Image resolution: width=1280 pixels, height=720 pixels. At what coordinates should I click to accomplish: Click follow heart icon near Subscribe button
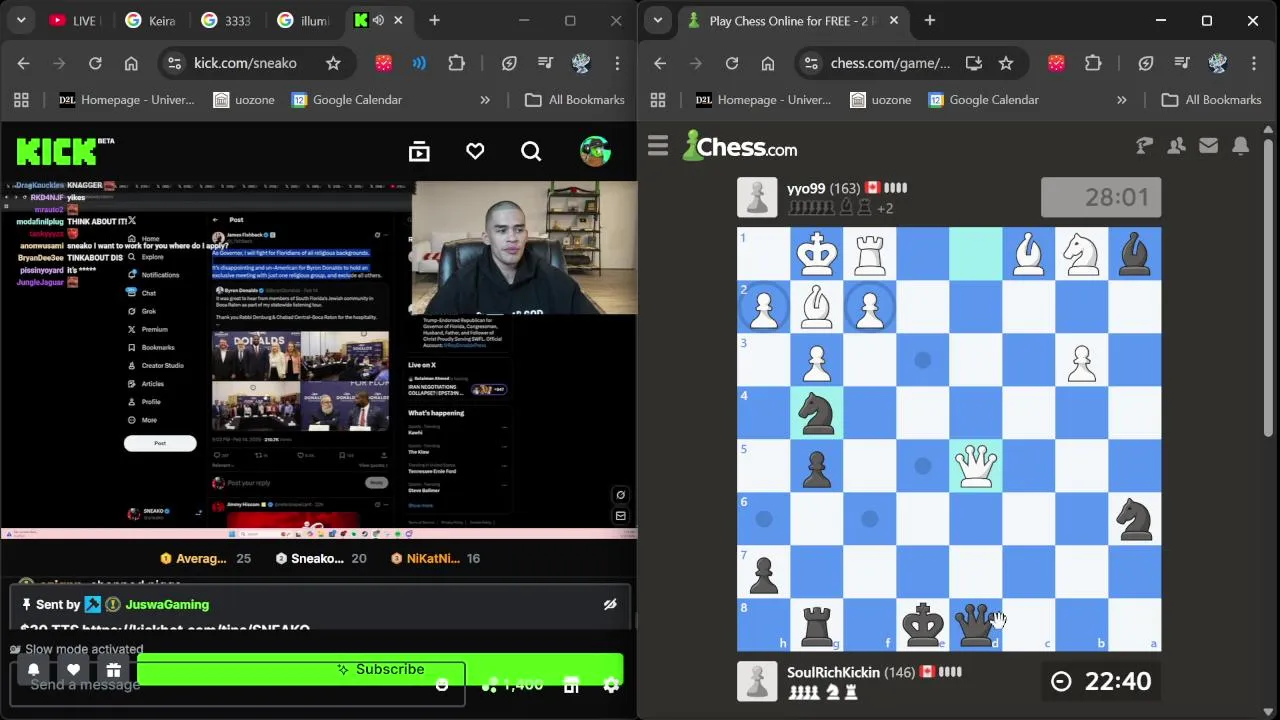73,670
